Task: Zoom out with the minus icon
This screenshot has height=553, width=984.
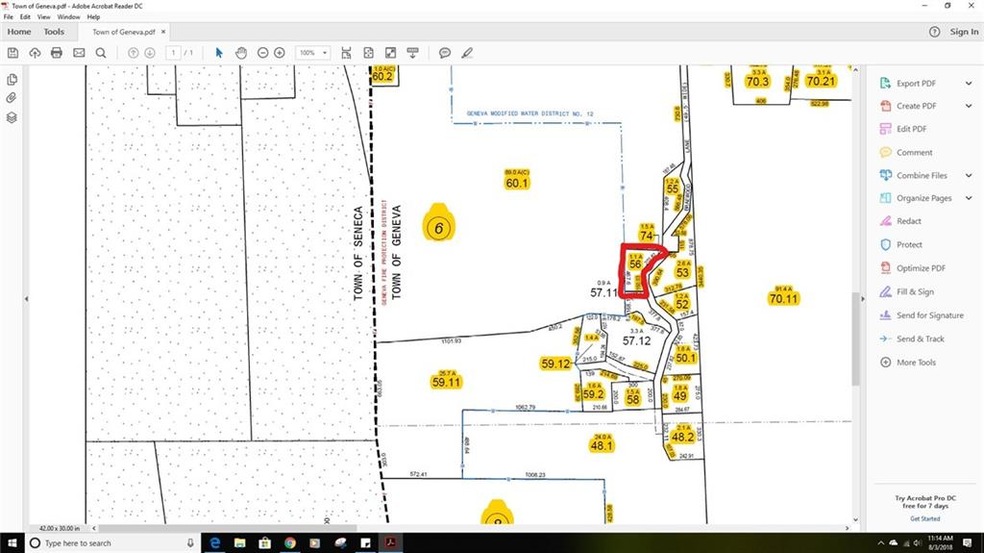Action: [263, 53]
